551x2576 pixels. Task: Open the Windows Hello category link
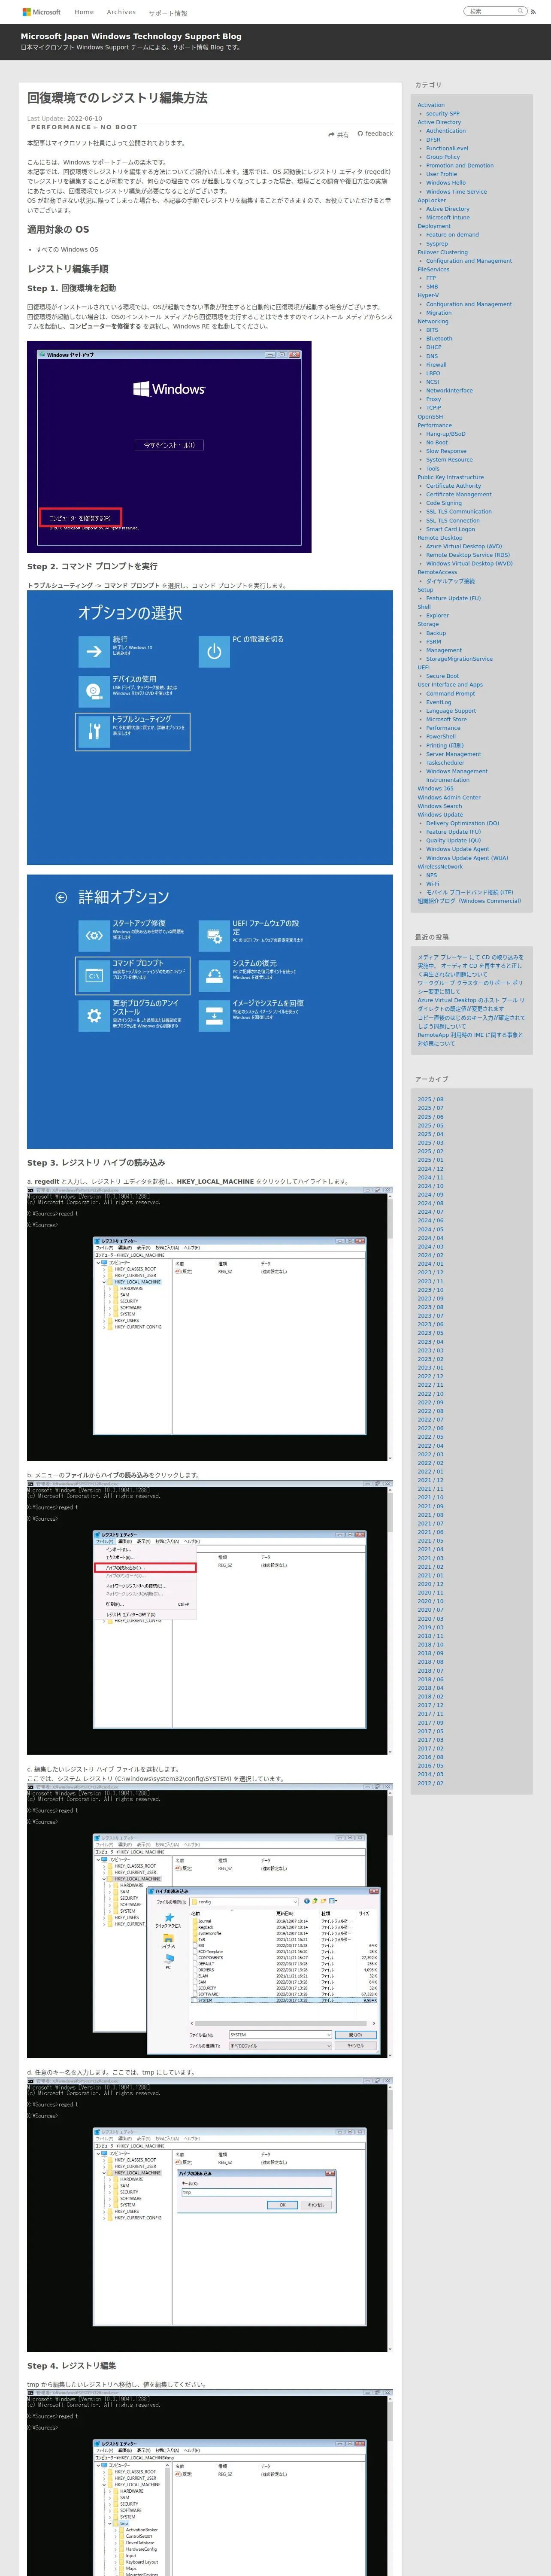pos(445,183)
